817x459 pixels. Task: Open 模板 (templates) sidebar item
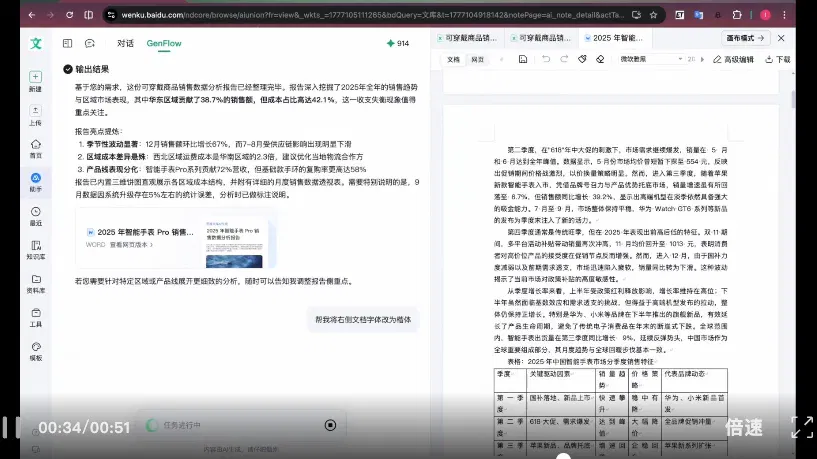point(35,351)
